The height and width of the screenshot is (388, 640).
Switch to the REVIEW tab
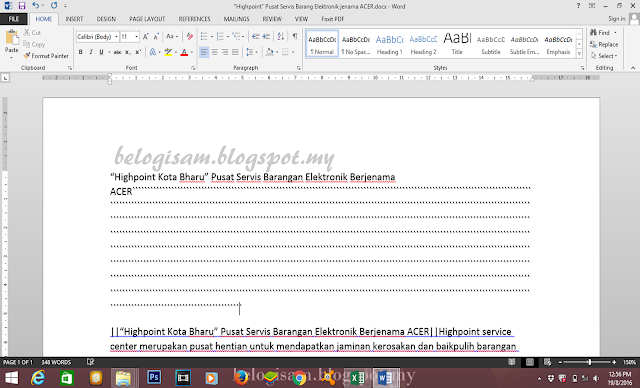coord(272,19)
